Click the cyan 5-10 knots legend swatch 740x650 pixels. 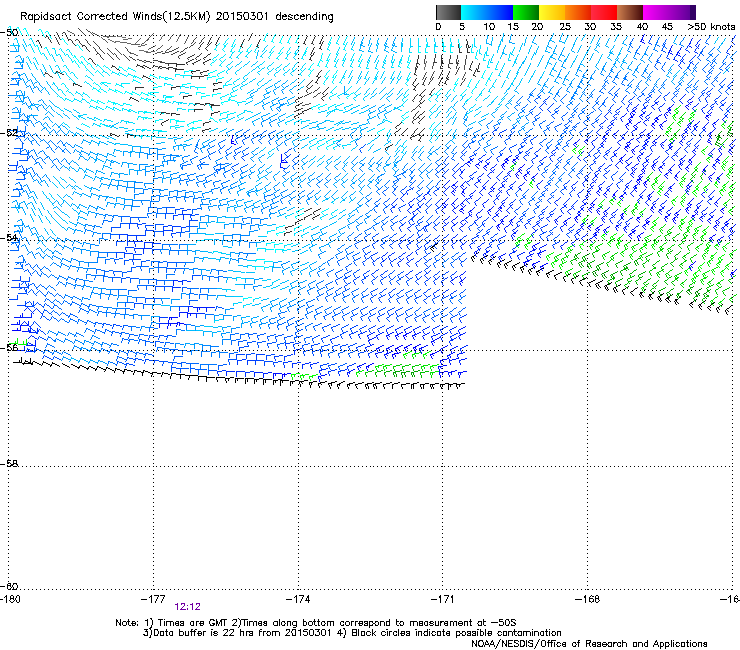[x=474, y=12]
